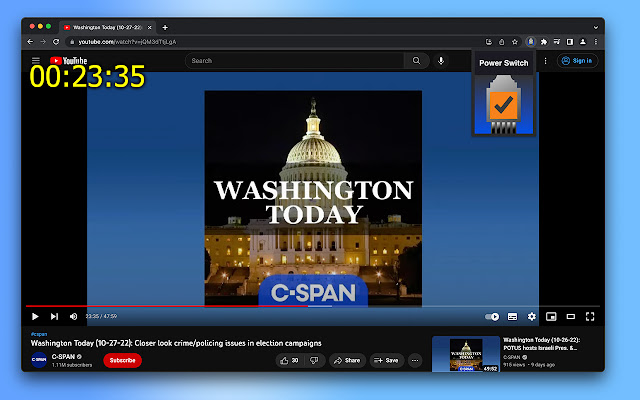Viewport: 640px width, 400px height.
Task: Close the Washington Today tab
Action: [x=149, y=27]
